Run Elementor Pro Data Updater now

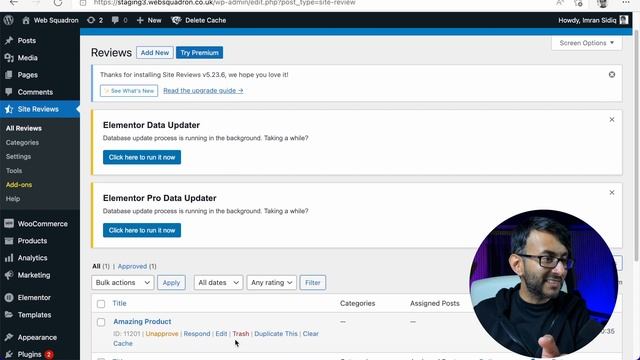tap(142, 230)
